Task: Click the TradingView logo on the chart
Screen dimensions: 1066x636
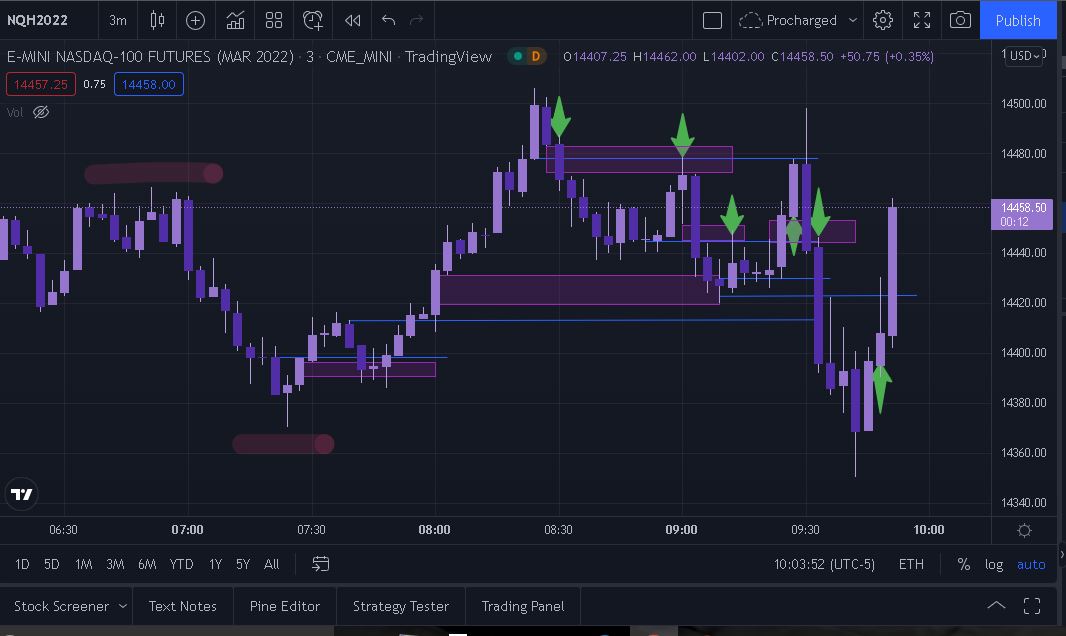Action: [x=22, y=494]
